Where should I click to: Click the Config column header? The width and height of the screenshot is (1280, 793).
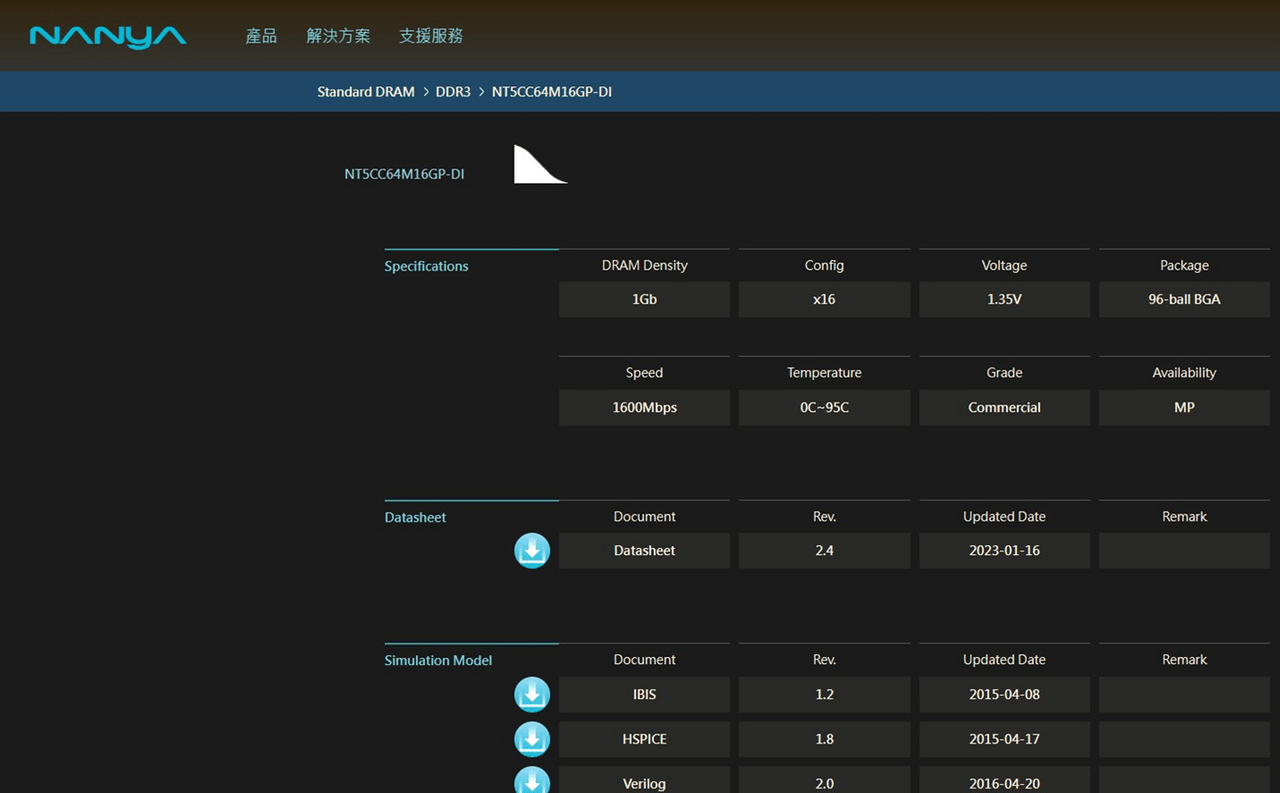tap(824, 266)
